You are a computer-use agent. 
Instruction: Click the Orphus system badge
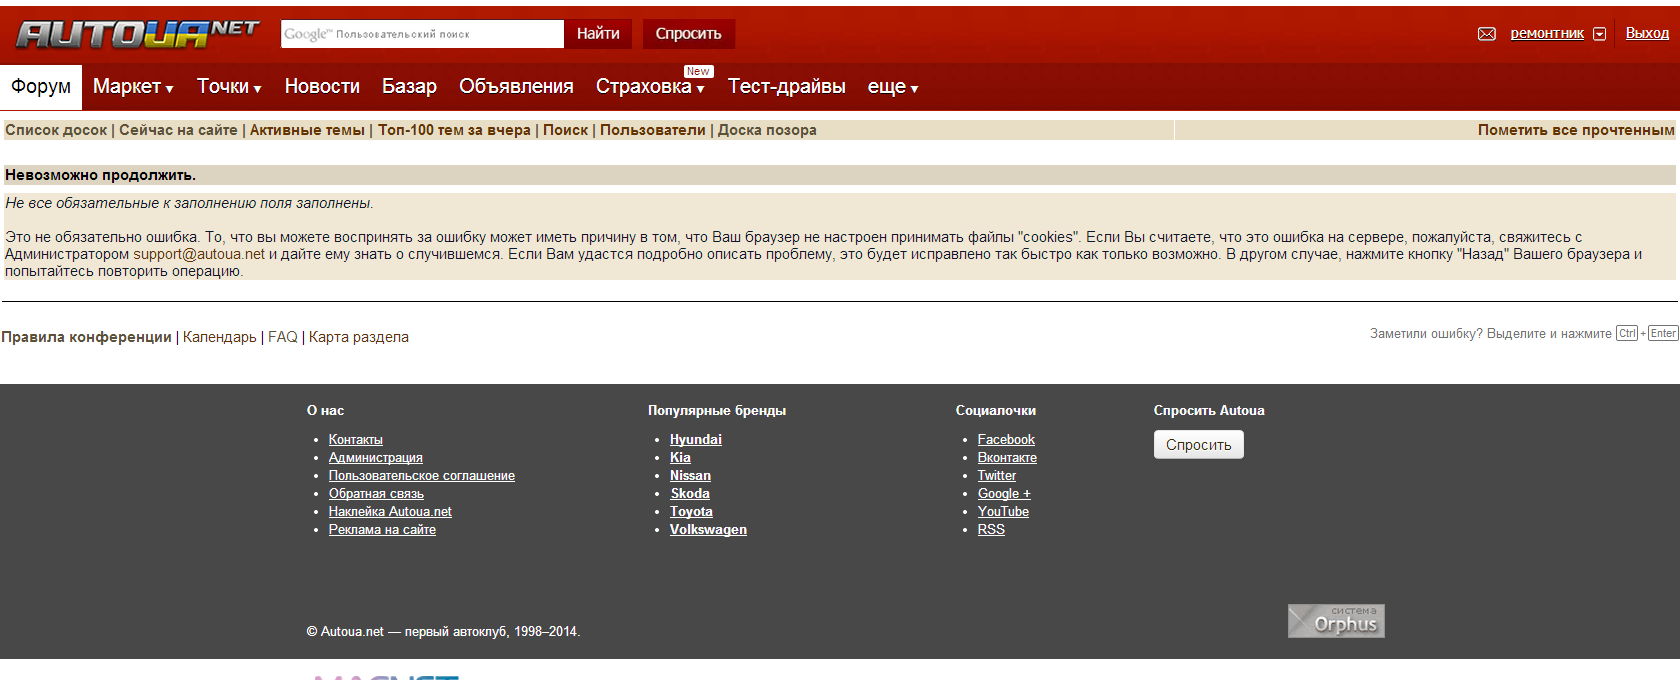pos(1335,621)
